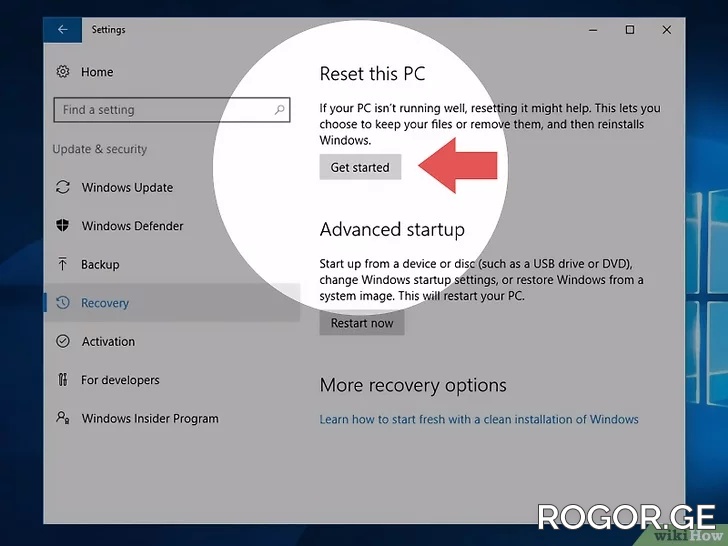
Task: Click the More recovery options heading
Action: click(x=413, y=385)
